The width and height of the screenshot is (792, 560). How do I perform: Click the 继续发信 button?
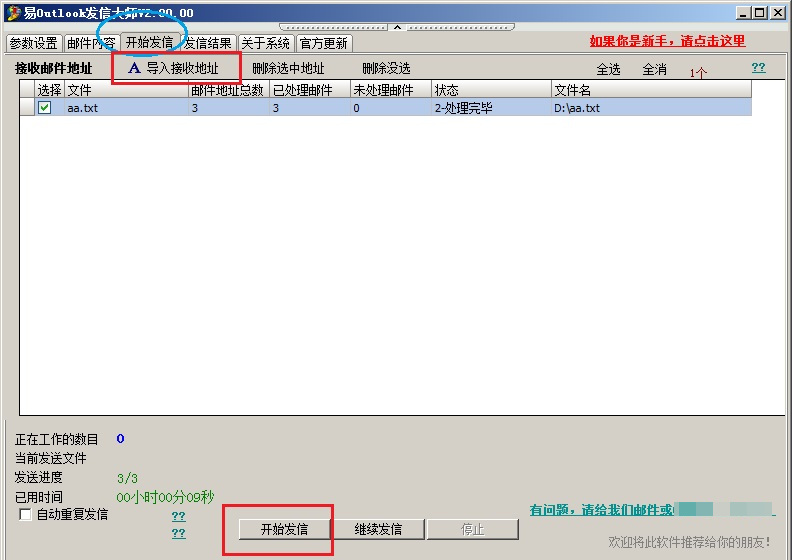(378, 529)
